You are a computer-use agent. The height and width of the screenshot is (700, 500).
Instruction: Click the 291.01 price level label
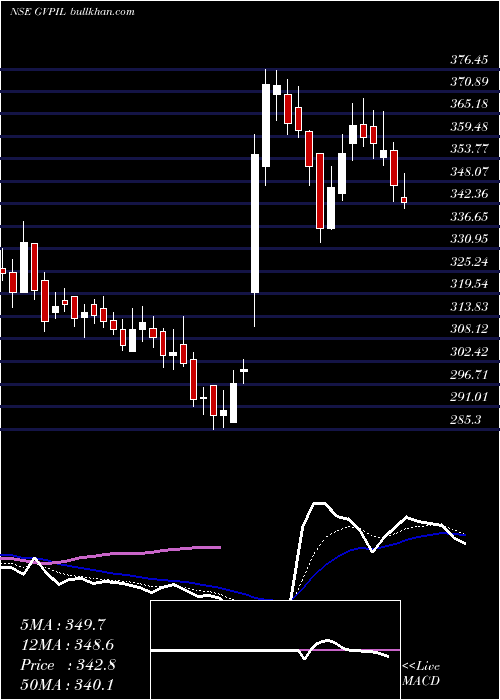click(469, 397)
